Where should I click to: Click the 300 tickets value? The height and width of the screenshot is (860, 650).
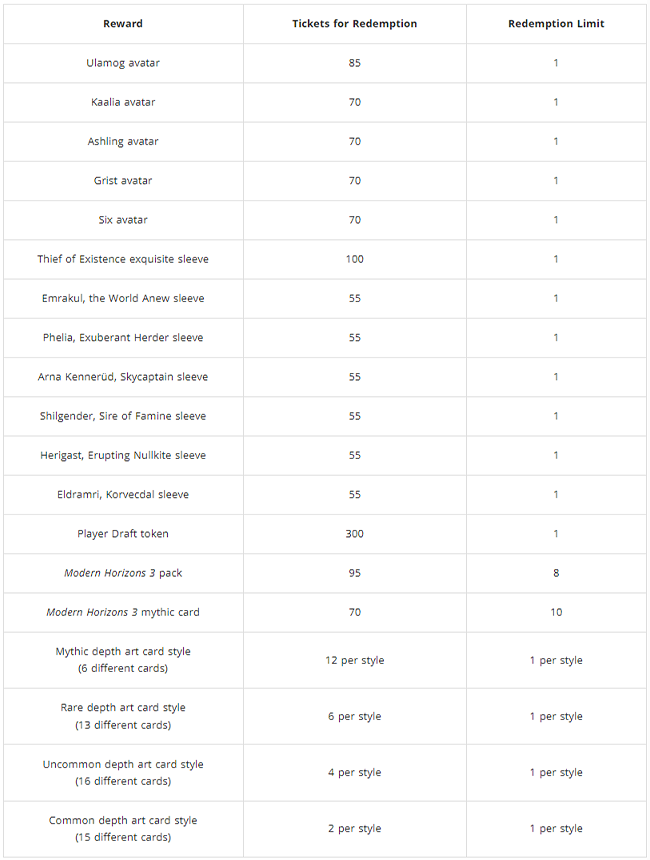coord(354,534)
